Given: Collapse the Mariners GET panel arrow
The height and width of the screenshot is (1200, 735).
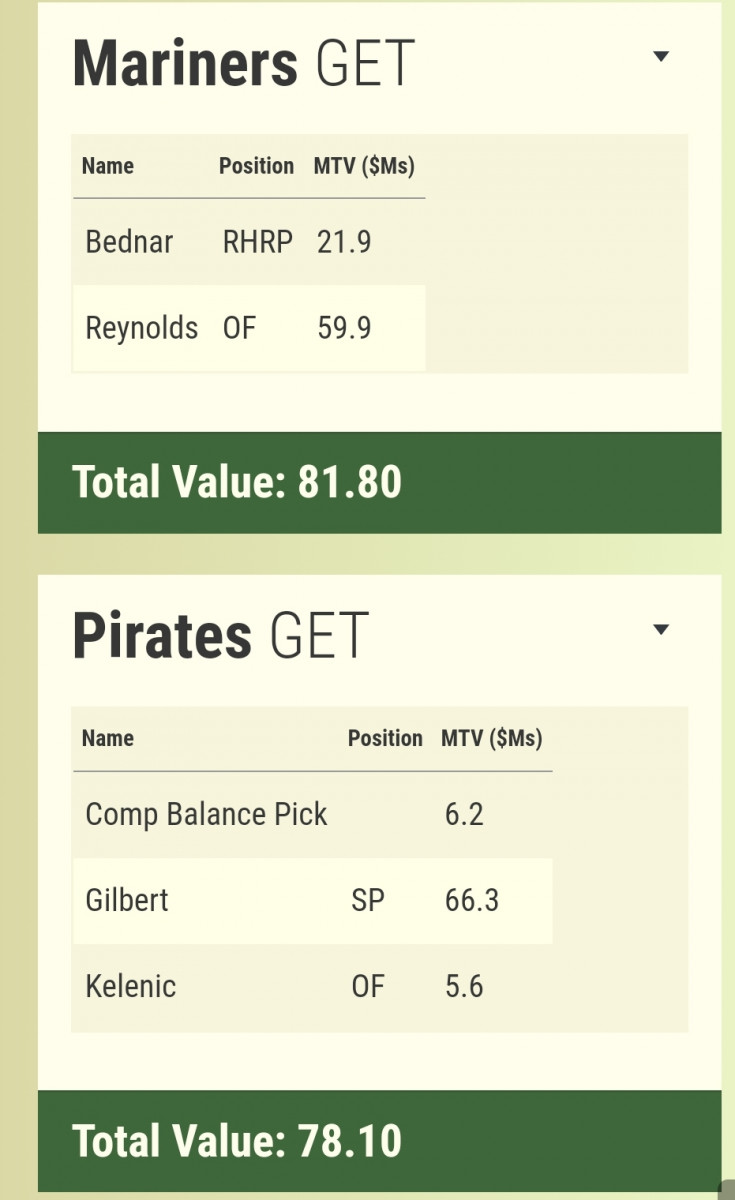Looking at the screenshot, I should 660,57.
